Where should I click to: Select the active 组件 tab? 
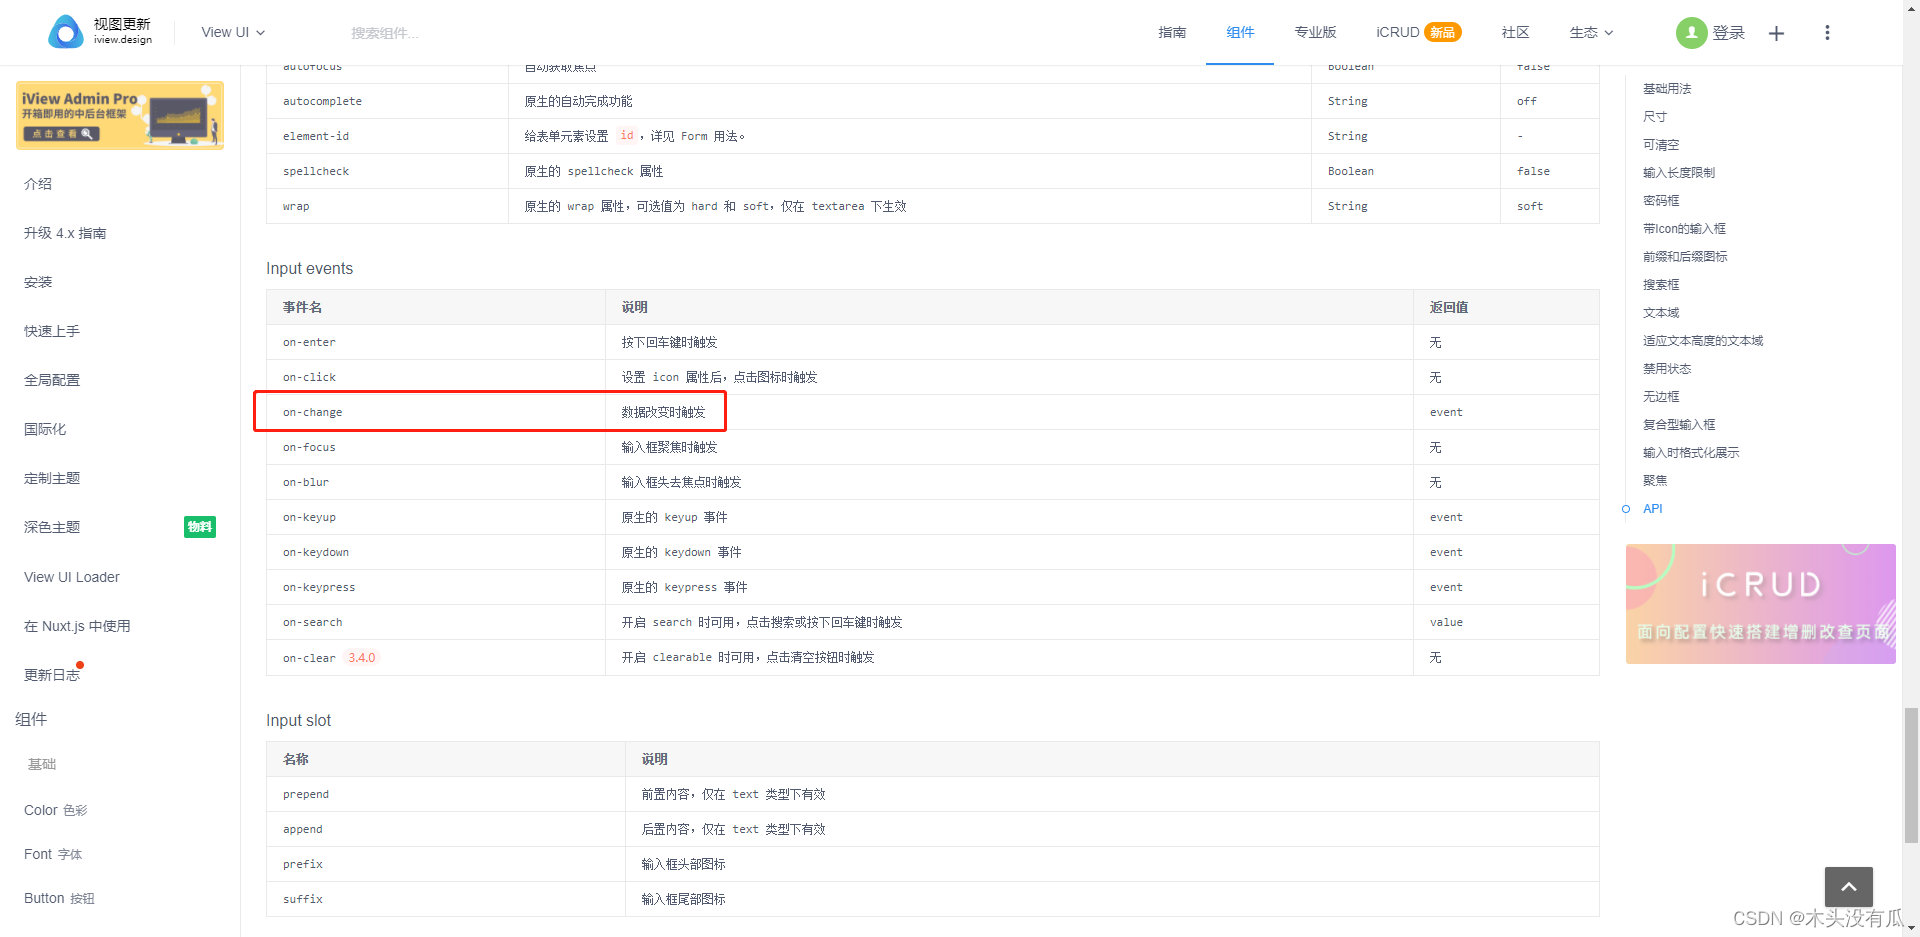pyautogui.click(x=1239, y=32)
